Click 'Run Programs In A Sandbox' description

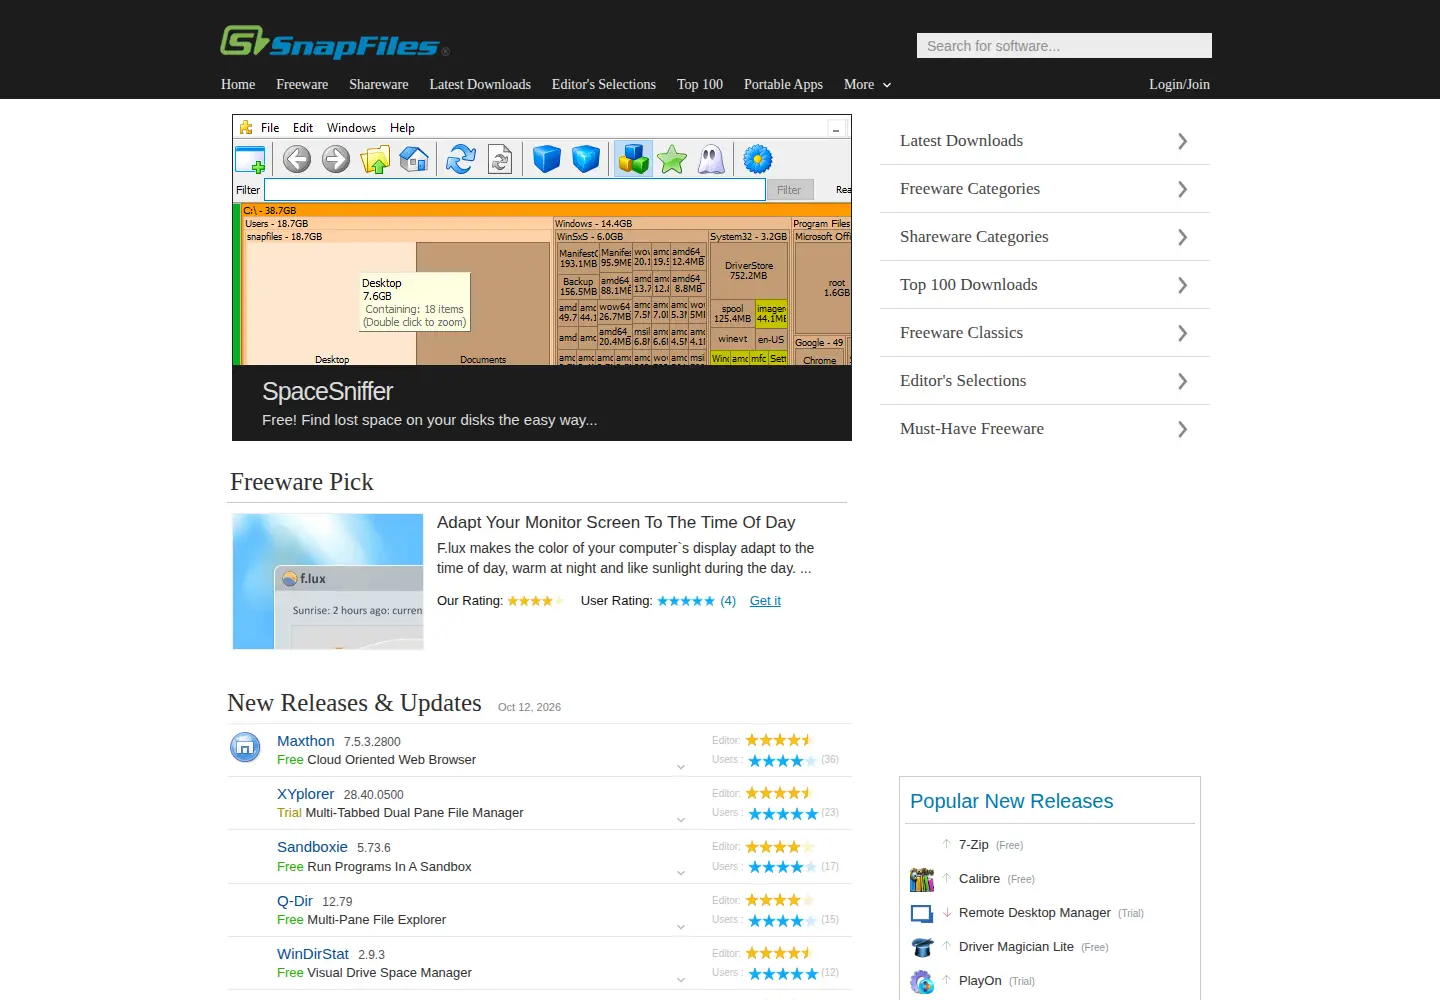point(389,867)
